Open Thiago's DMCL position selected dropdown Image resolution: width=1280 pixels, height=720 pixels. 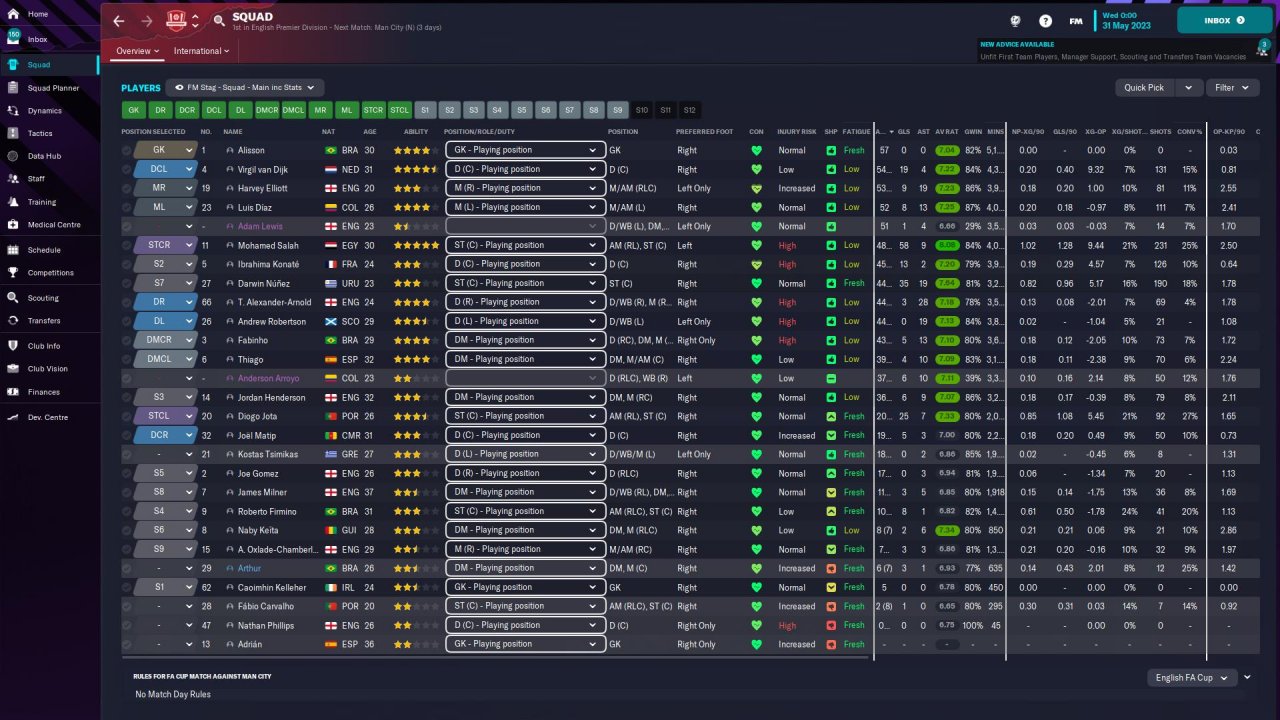coord(165,359)
